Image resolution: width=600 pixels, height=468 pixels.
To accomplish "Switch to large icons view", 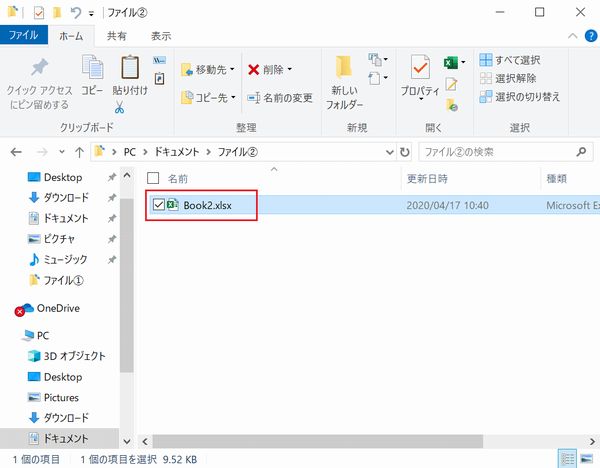I will 587,458.
